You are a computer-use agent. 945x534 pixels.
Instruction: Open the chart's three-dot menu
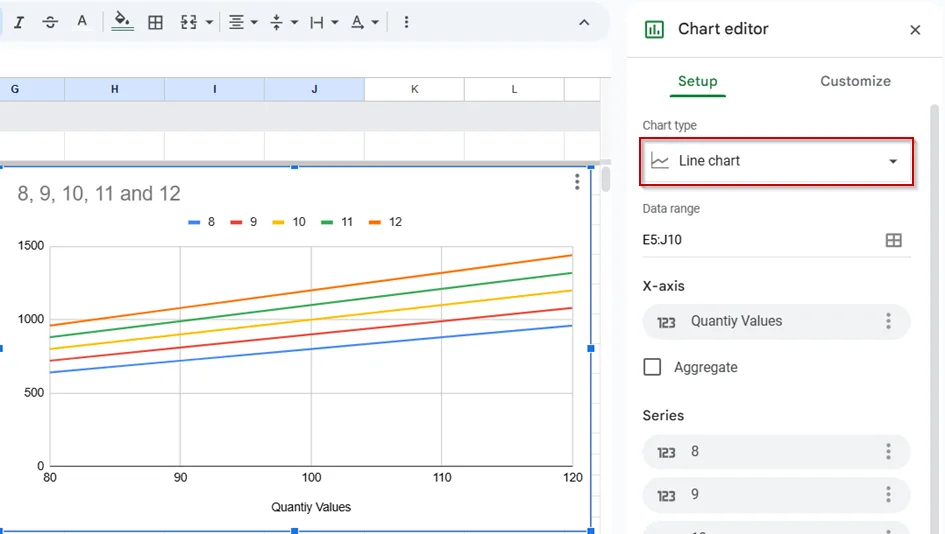click(x=577, y=181)
